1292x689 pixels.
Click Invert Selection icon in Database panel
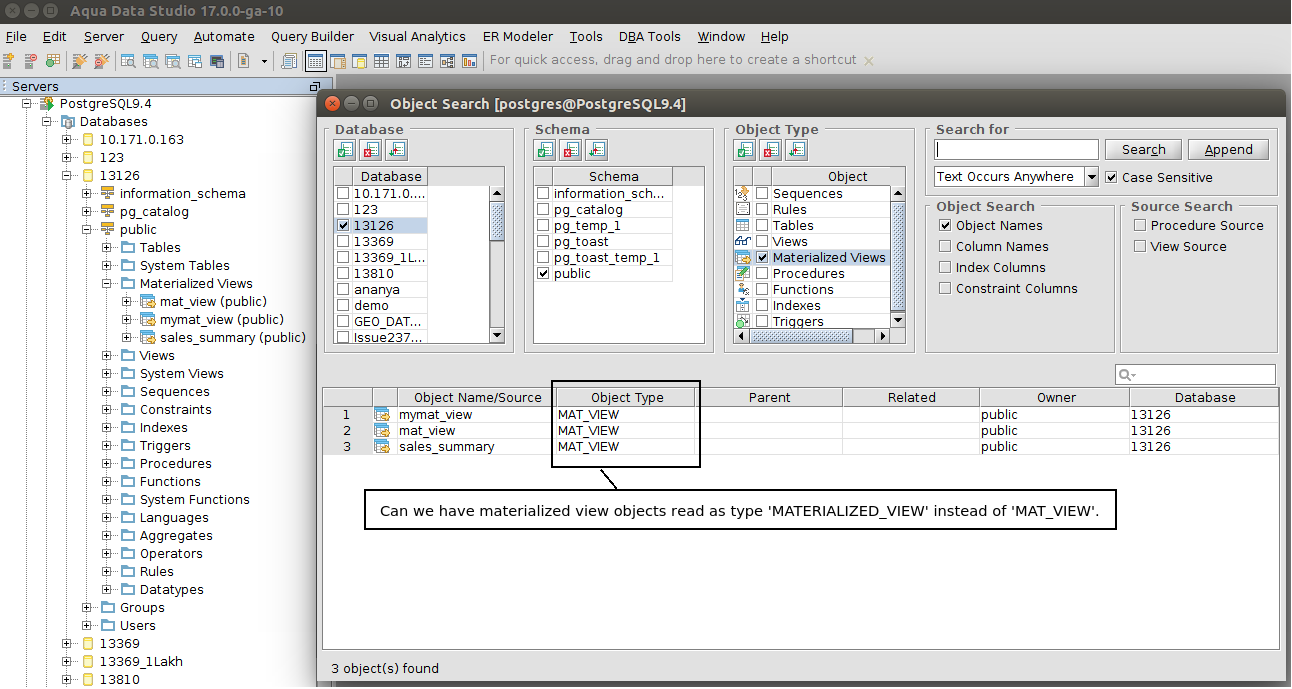397,150
